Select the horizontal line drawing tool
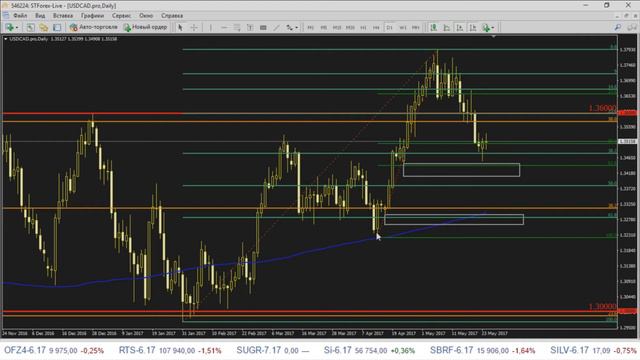Viewport: 640px width, 360px height. pyautogui.click(x=224, y=27)
